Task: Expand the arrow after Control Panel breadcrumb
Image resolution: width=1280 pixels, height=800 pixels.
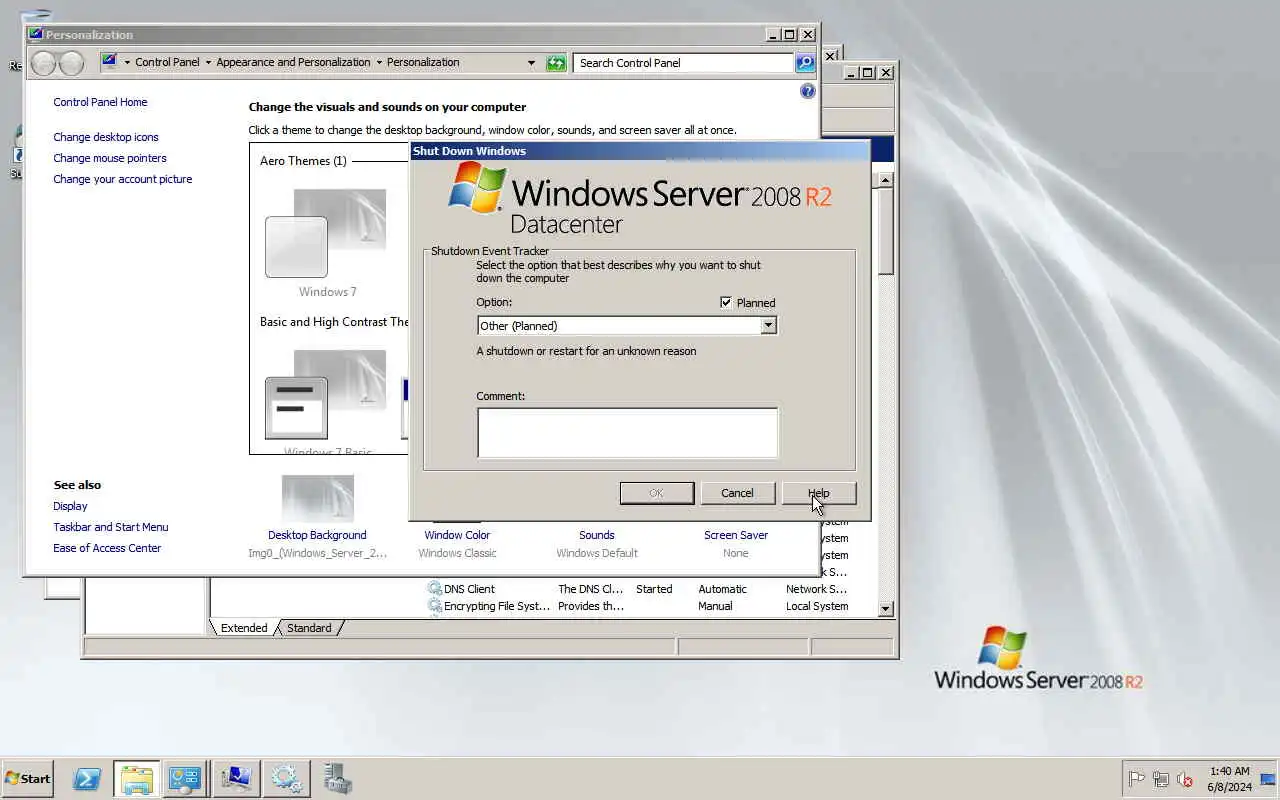Action: click(x=208, y=62)
